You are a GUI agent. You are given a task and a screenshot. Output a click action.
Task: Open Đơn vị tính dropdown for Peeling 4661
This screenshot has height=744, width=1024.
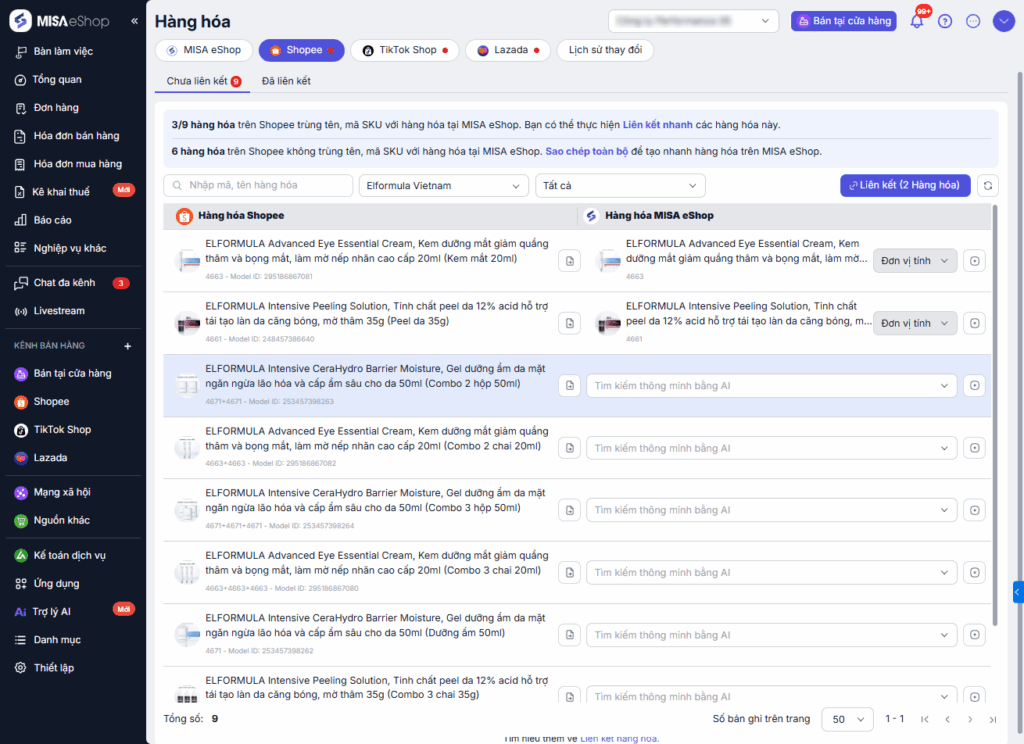(x=915, y=323)
